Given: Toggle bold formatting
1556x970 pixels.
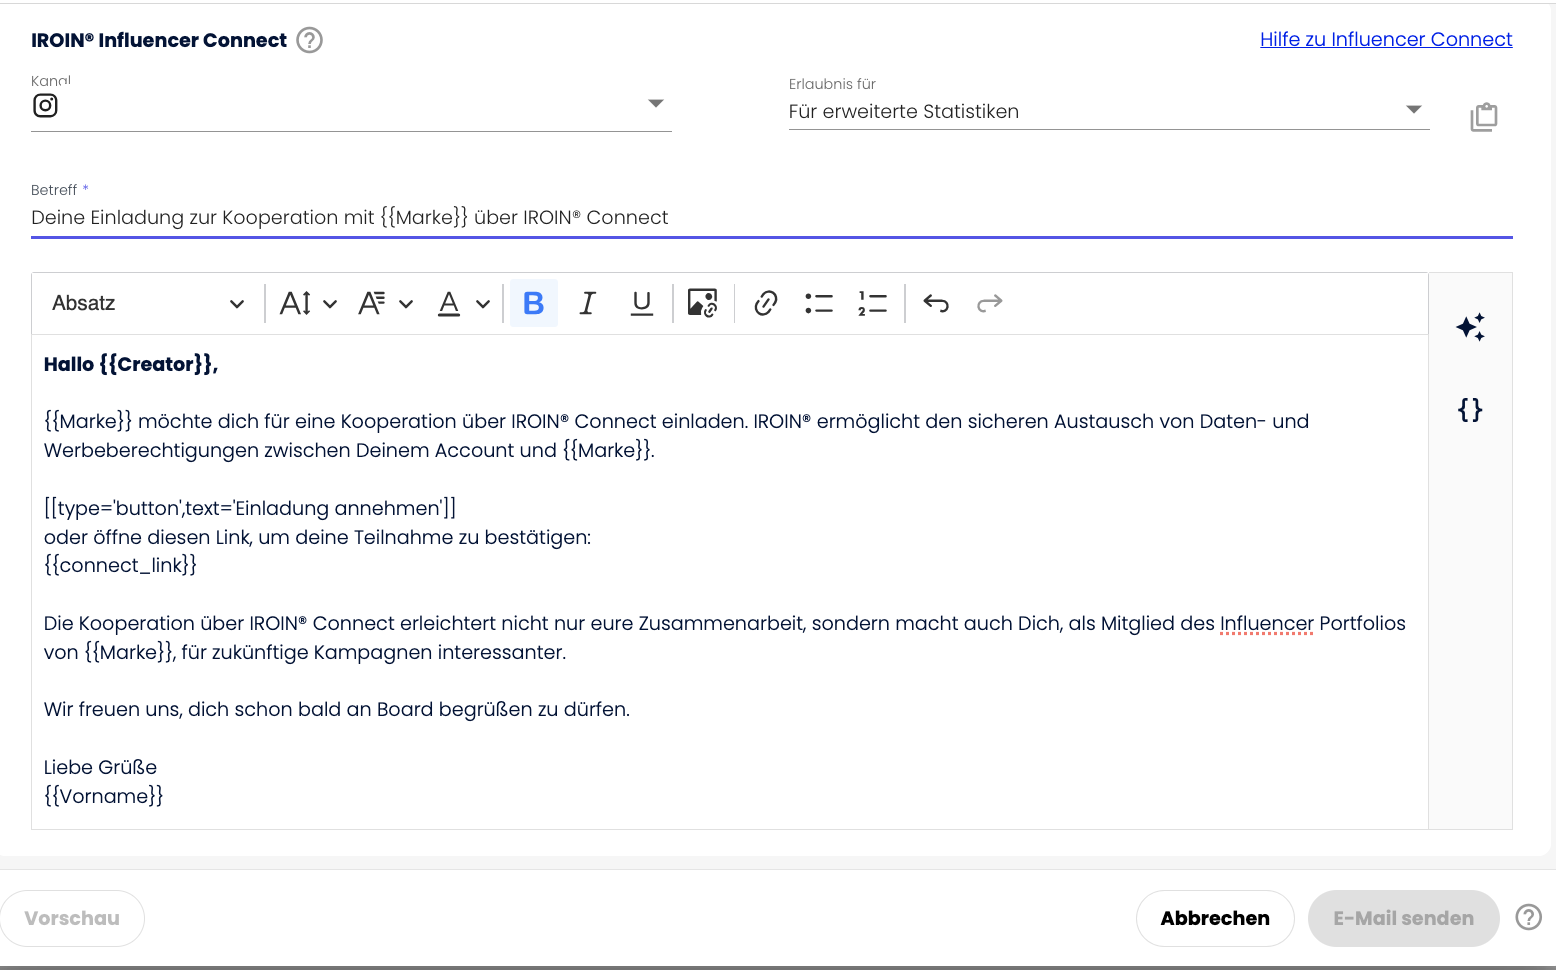Looking at the screenshot, I should click(534, 303).
